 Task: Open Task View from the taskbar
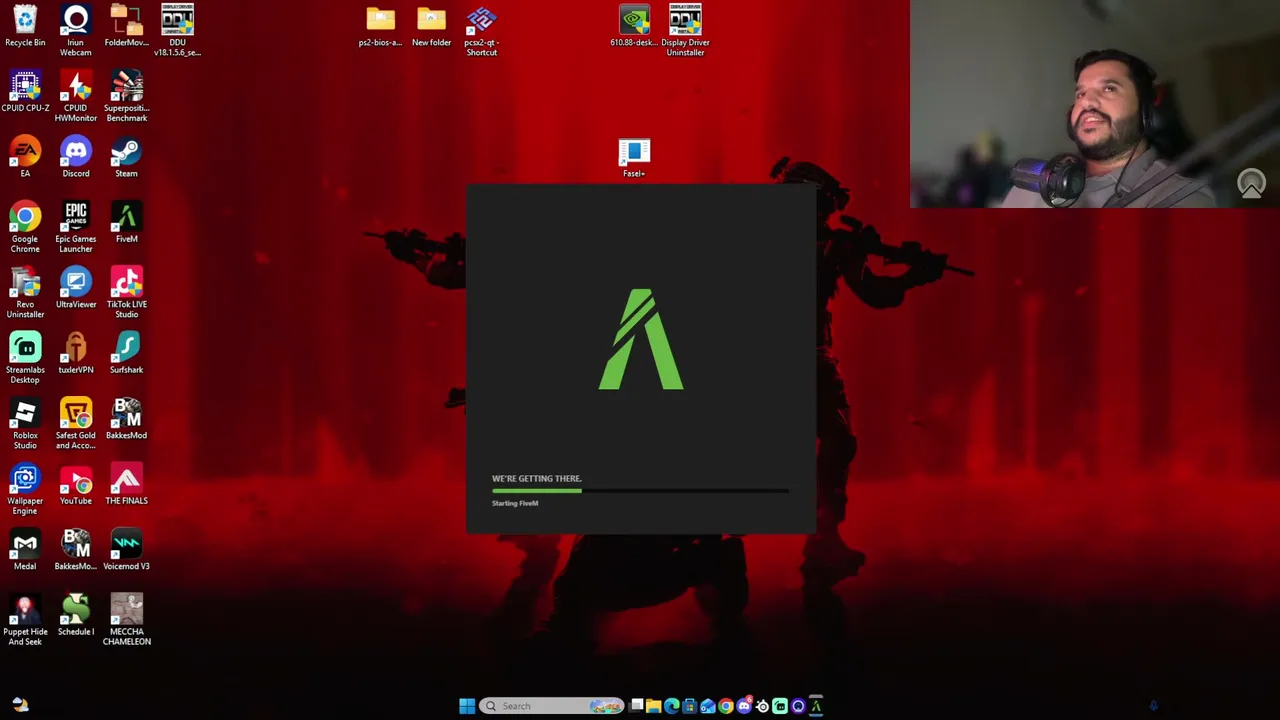636,706
